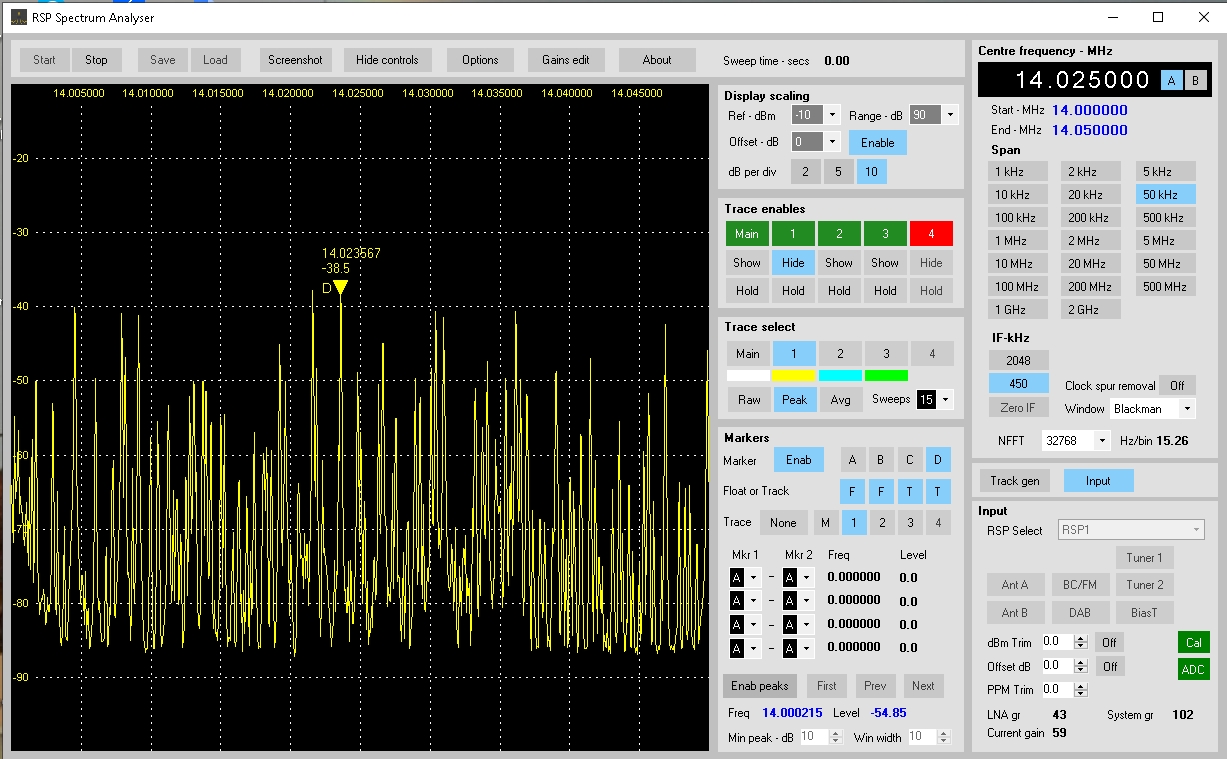Image resolution: width=1227 pixels, height=759 pixels.
Task: Expand the NFFT 32768 dropdown
Action: click(1102, 441)
